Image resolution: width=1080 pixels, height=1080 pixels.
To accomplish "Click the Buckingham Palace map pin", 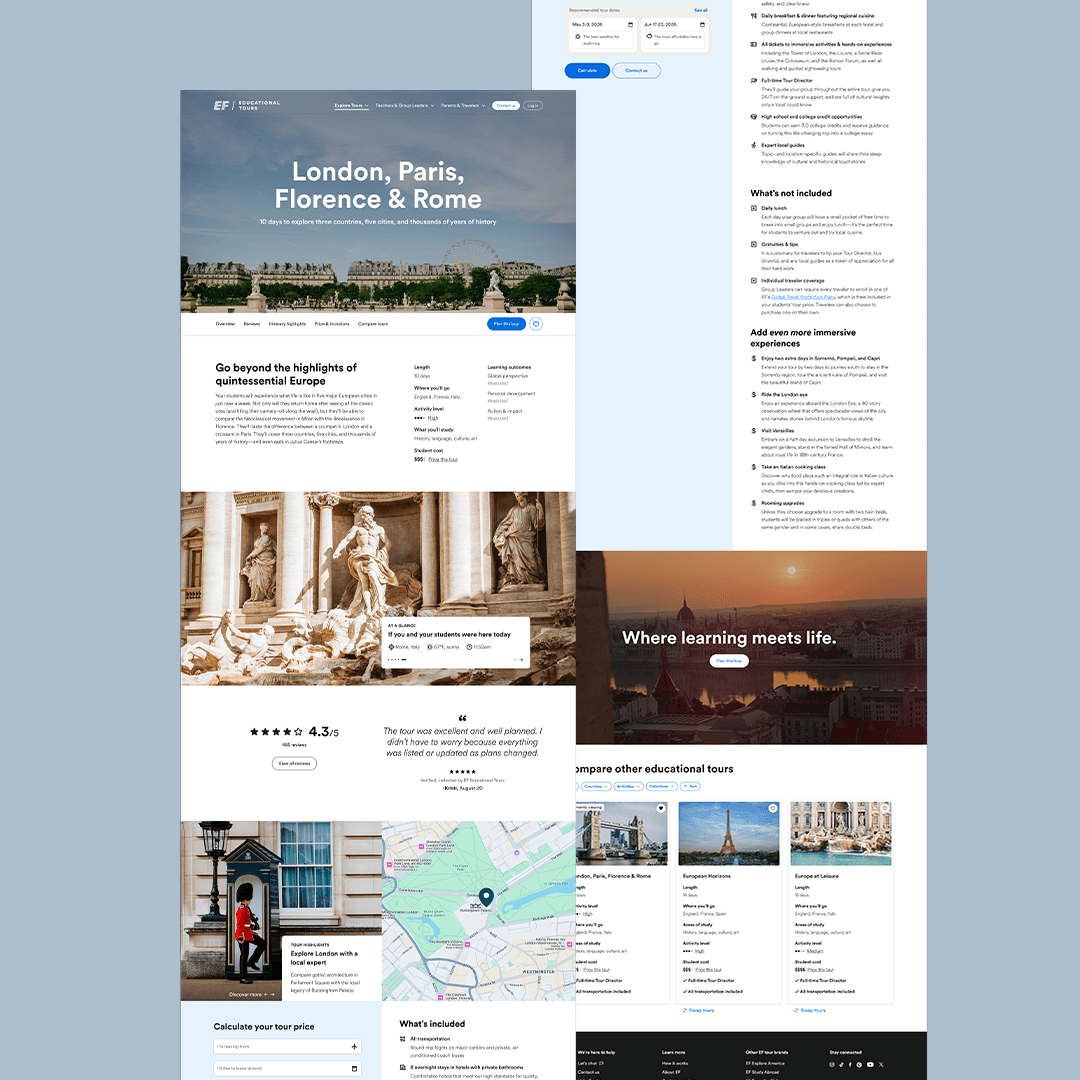I will point(486,896).
